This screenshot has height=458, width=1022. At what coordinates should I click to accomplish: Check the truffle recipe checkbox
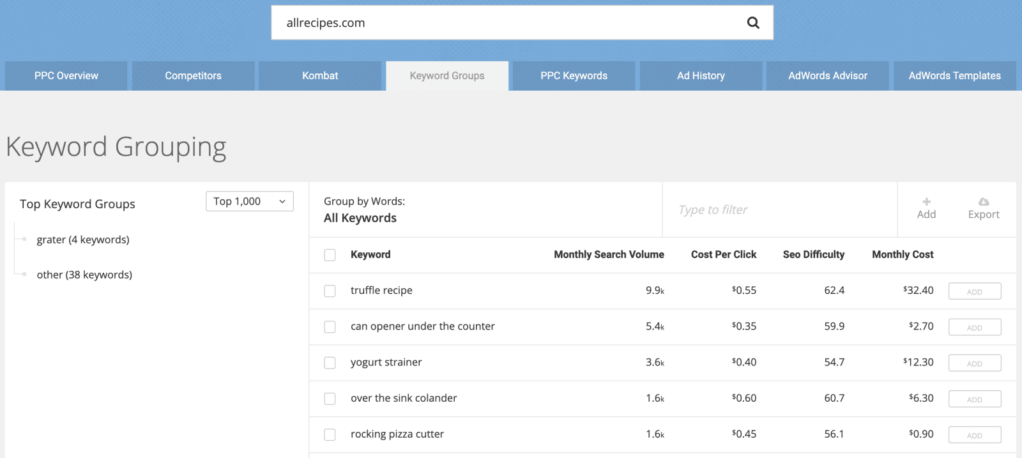pos(330,291)
